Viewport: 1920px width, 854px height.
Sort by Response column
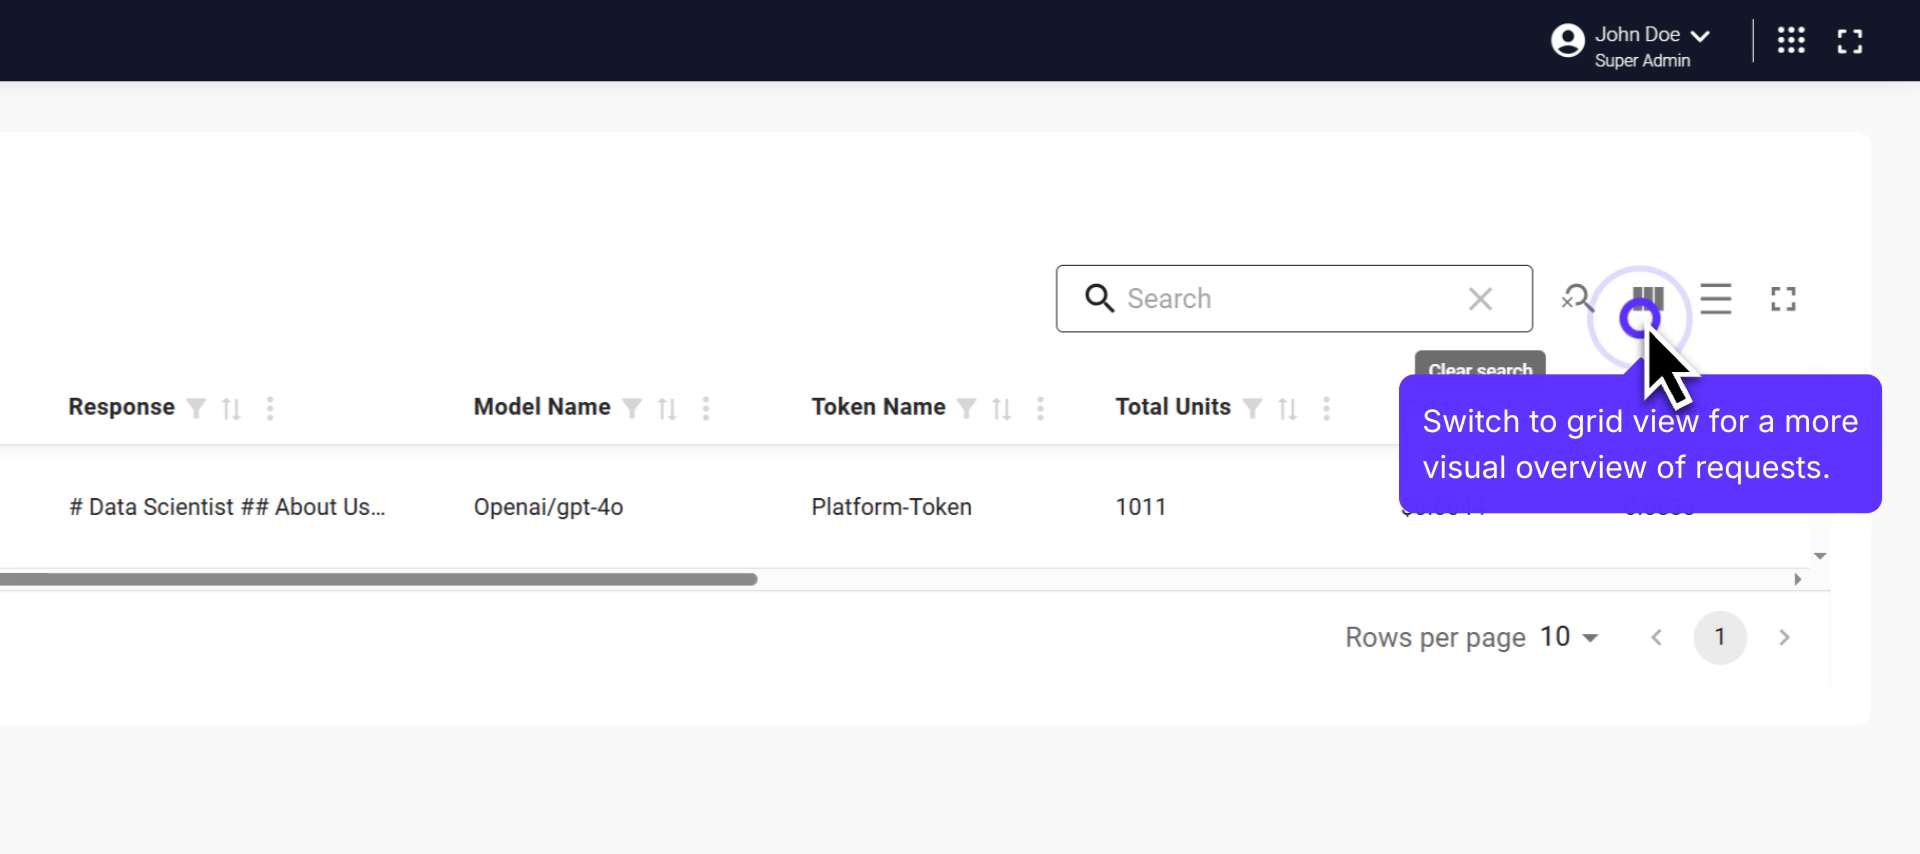pyautogui.click(x=231, y=408)
